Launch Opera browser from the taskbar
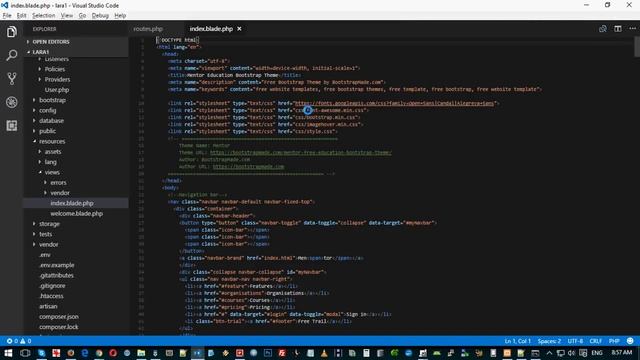Screen dimensions: 640x360 pyautogui.click(x=113, y=353)
